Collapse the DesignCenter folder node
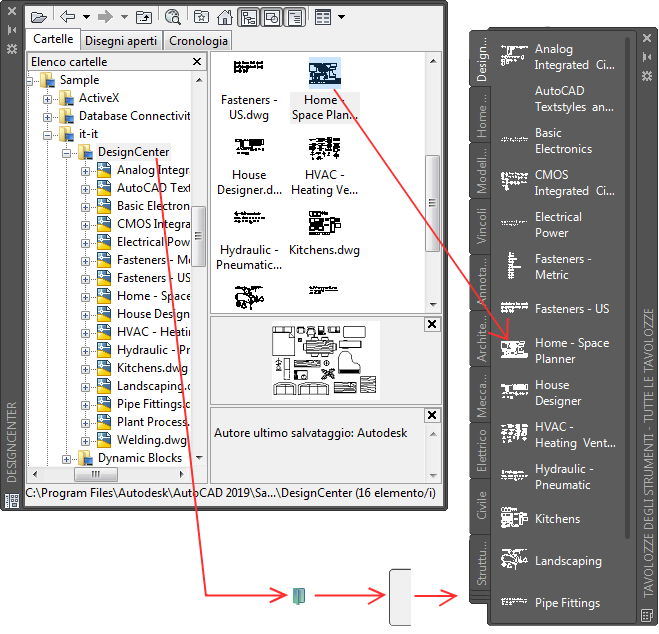 pos(66,153)
